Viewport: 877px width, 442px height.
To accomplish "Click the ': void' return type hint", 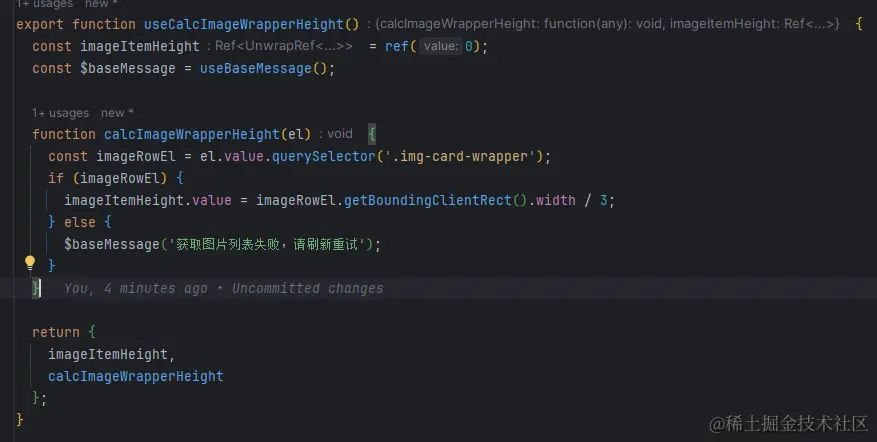I will click(336, 134).
